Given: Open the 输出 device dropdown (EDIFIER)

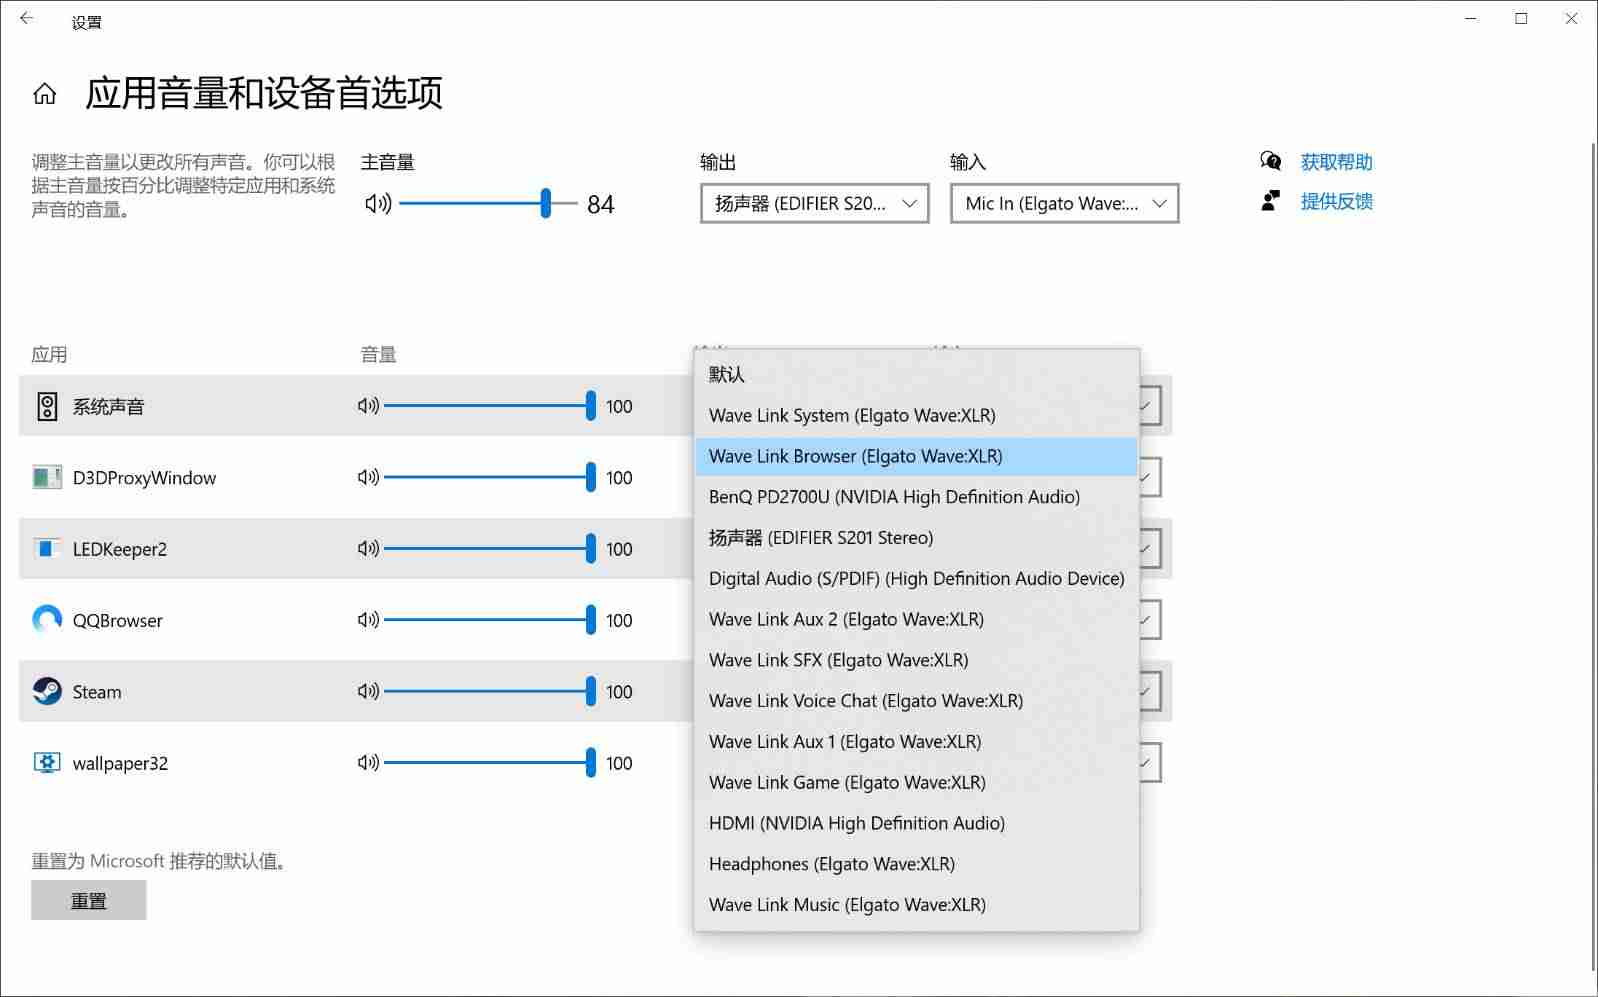Looking at the screenshot, I should (x=815, y=203).
